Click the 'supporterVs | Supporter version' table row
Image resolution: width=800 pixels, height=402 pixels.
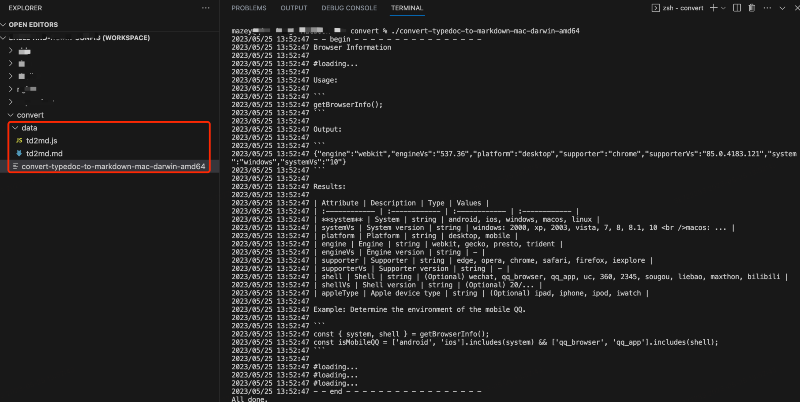pyautogui.click(x=411, y=268)
